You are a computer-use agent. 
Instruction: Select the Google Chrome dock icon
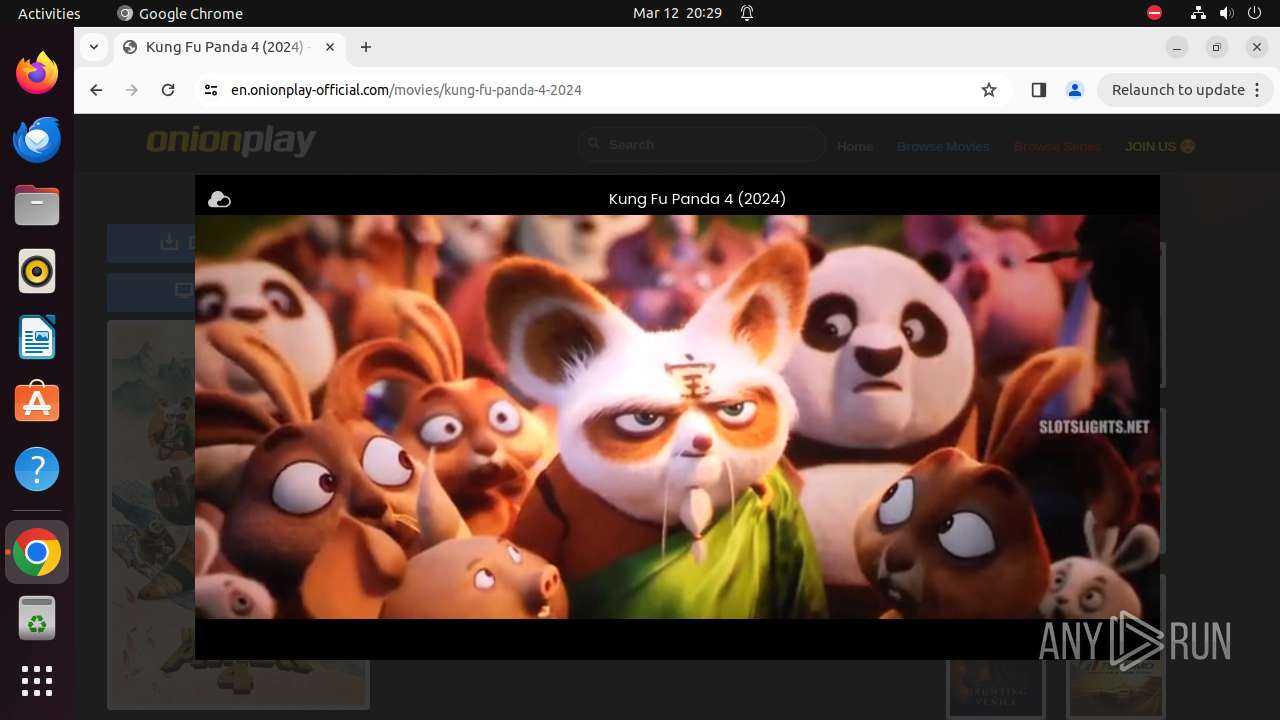coord(37,552)
